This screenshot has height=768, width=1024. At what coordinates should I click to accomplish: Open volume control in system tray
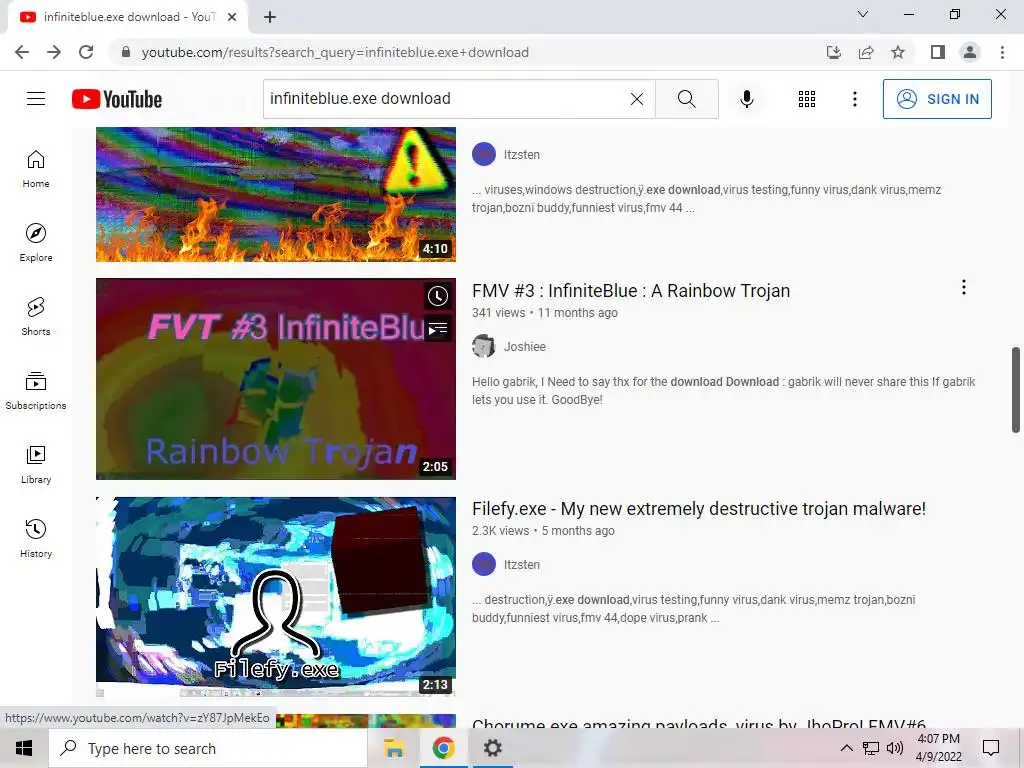895,748
